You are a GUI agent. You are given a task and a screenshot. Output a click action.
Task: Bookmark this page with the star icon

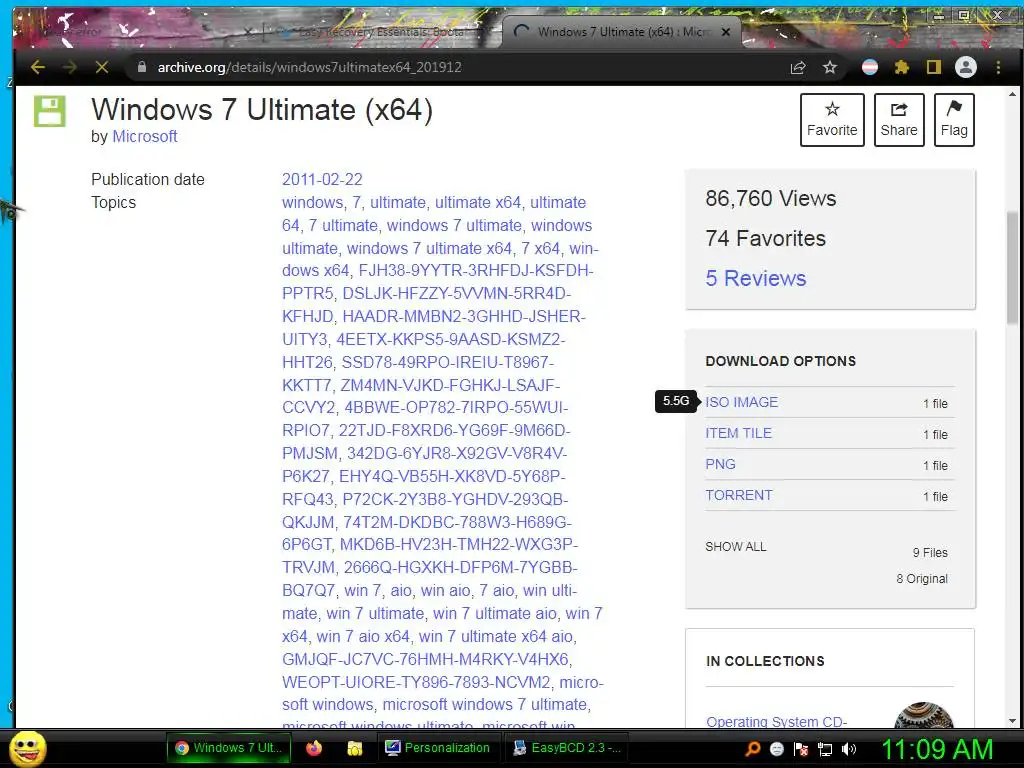[830, 67]
